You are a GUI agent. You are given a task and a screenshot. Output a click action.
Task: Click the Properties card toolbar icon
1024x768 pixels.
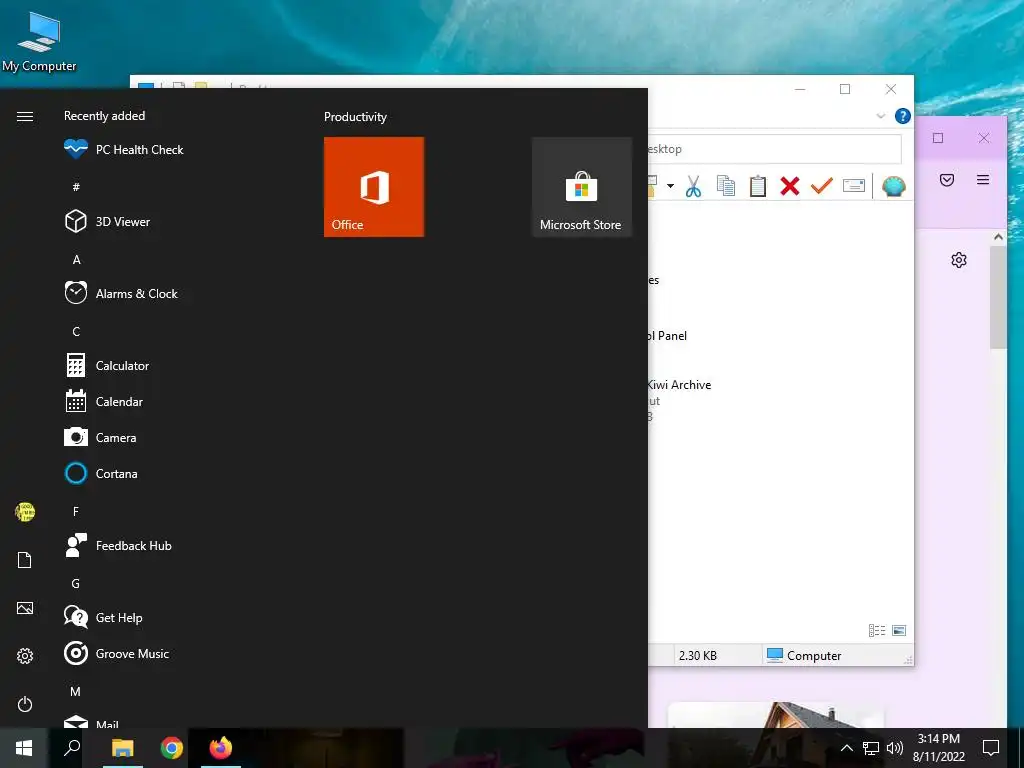tap(854, 186)
